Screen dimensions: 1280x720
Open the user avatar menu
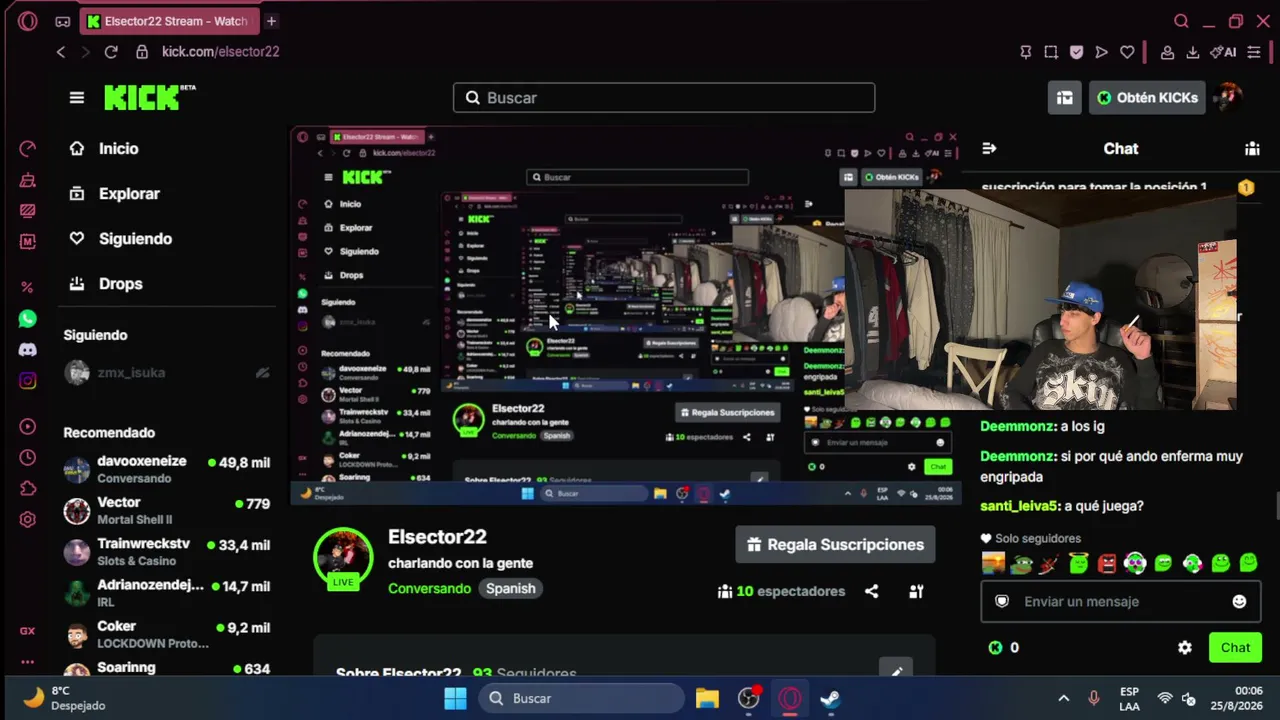pos(1228,97)
